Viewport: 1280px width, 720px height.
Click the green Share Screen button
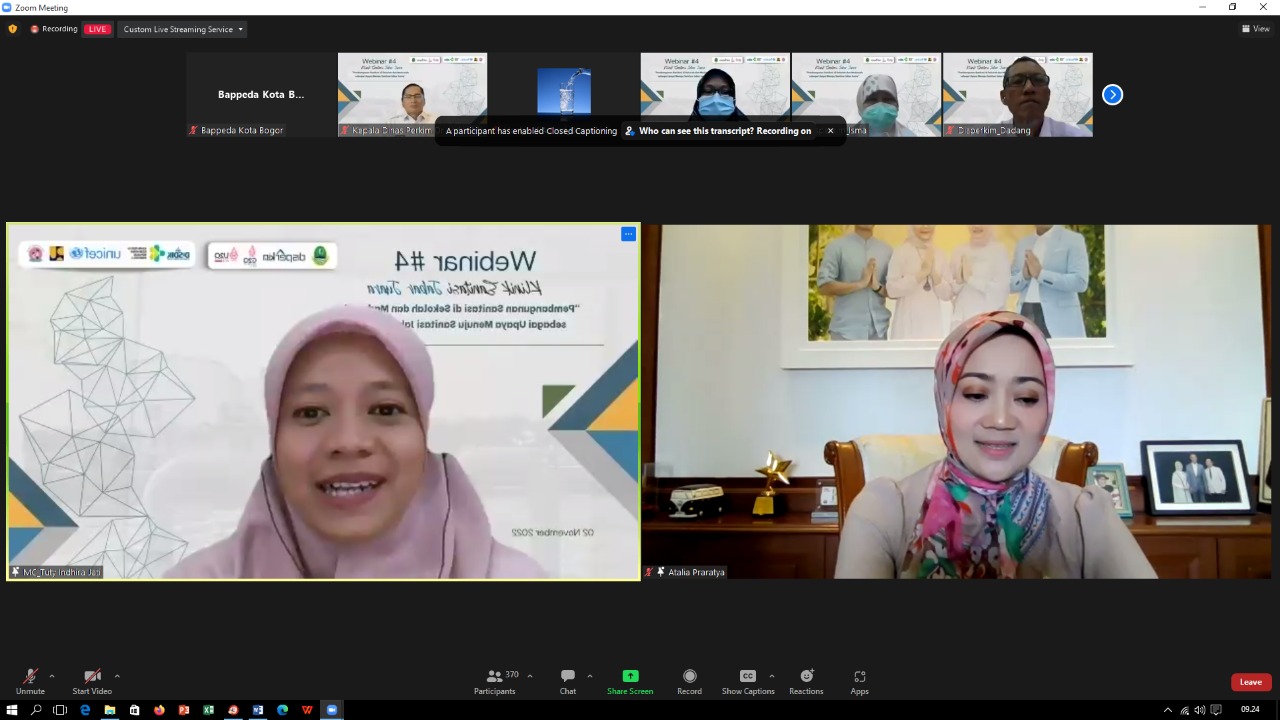[x=630, y=681]
